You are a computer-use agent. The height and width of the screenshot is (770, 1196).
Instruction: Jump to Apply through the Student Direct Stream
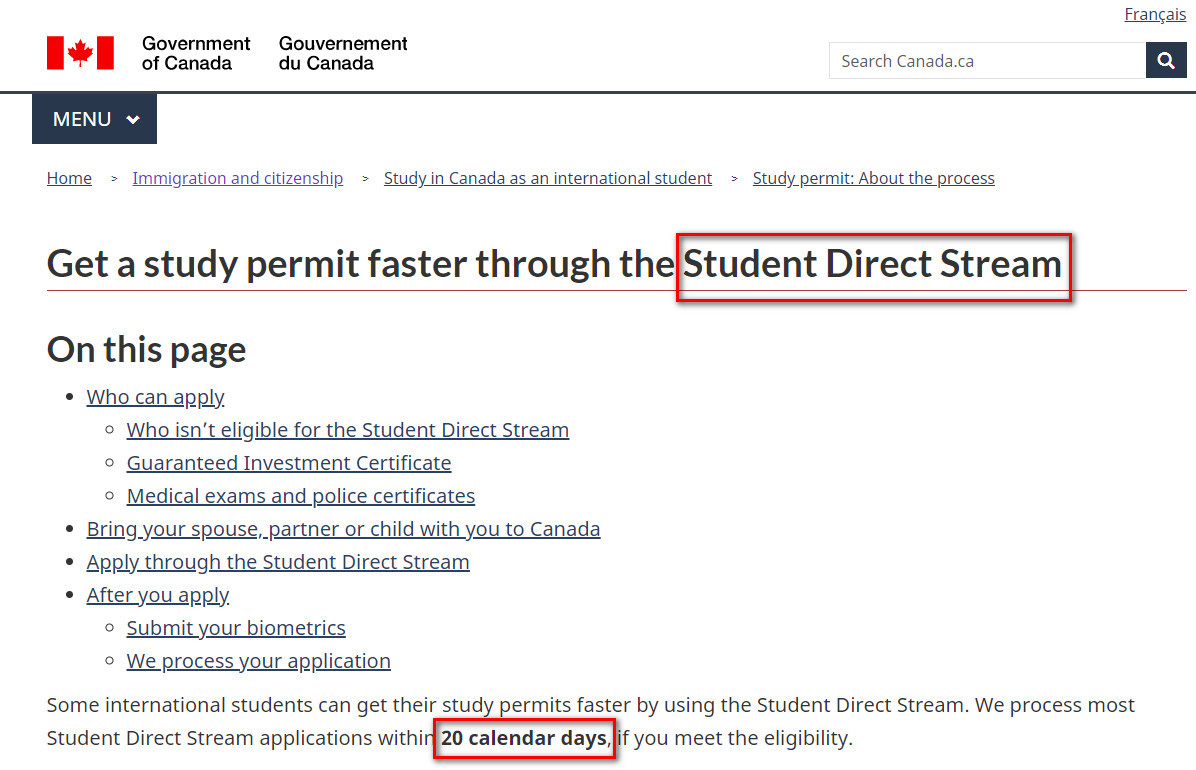point(278,562)
